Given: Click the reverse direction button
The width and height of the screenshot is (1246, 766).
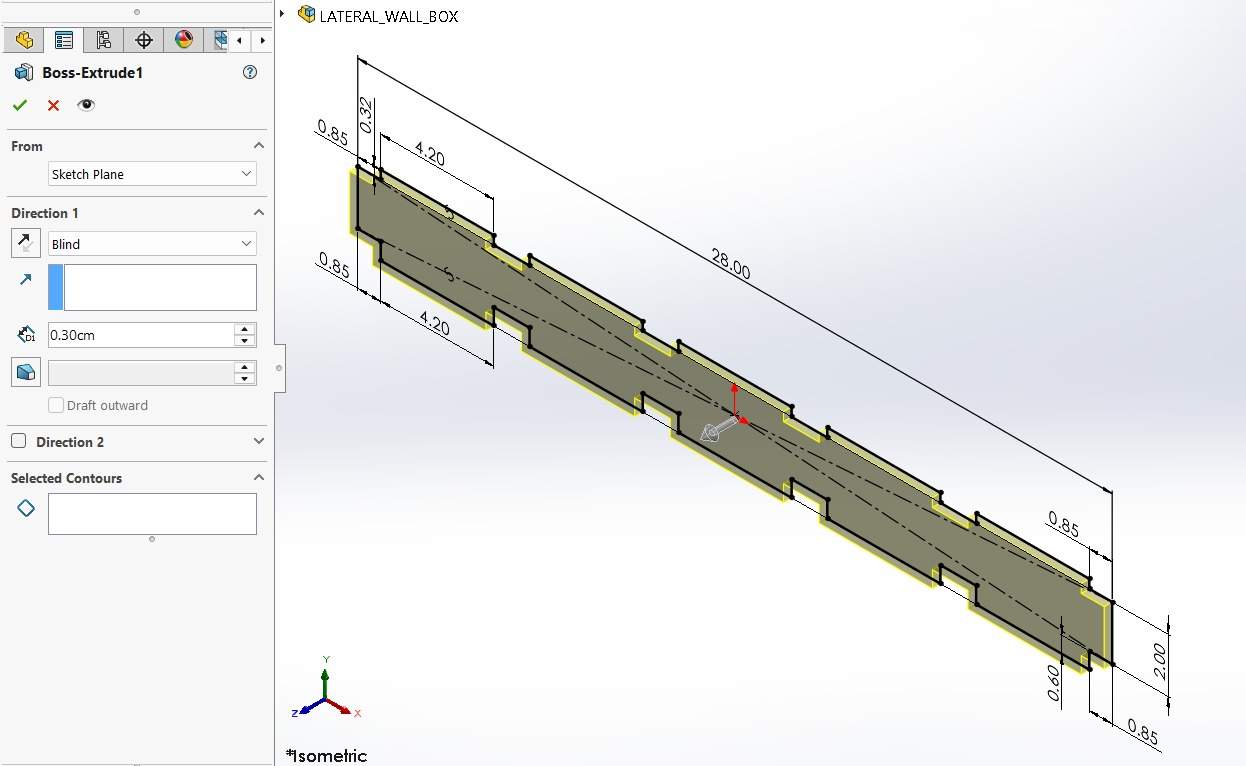Looking at the screenshot, I should click(x=26, y=243).
